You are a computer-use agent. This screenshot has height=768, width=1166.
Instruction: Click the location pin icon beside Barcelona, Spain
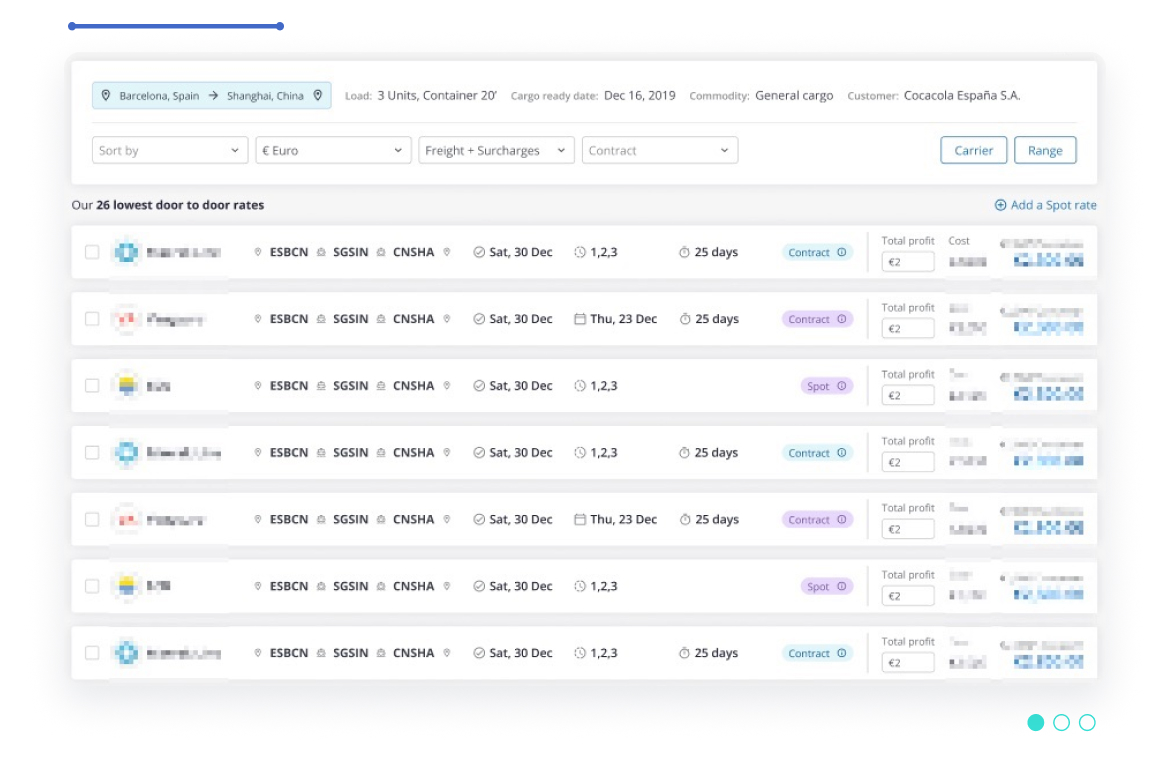pyautogui.click(x=107, y=95)
